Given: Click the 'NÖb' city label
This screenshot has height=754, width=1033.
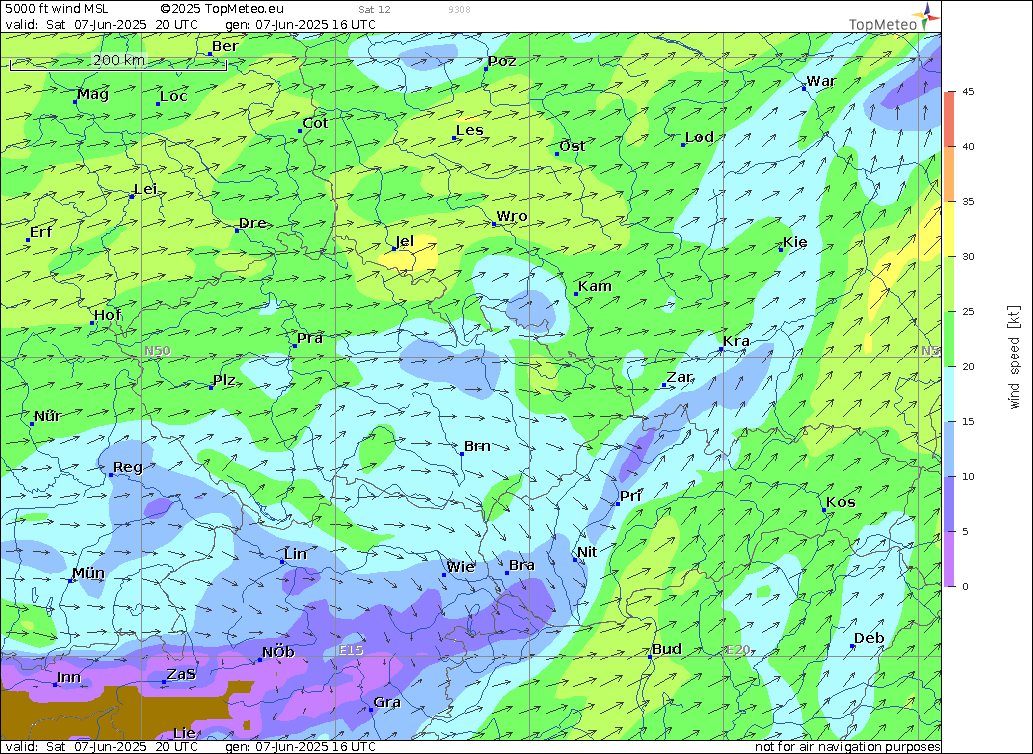Looking at the screenshot, I should click(278, 653).
